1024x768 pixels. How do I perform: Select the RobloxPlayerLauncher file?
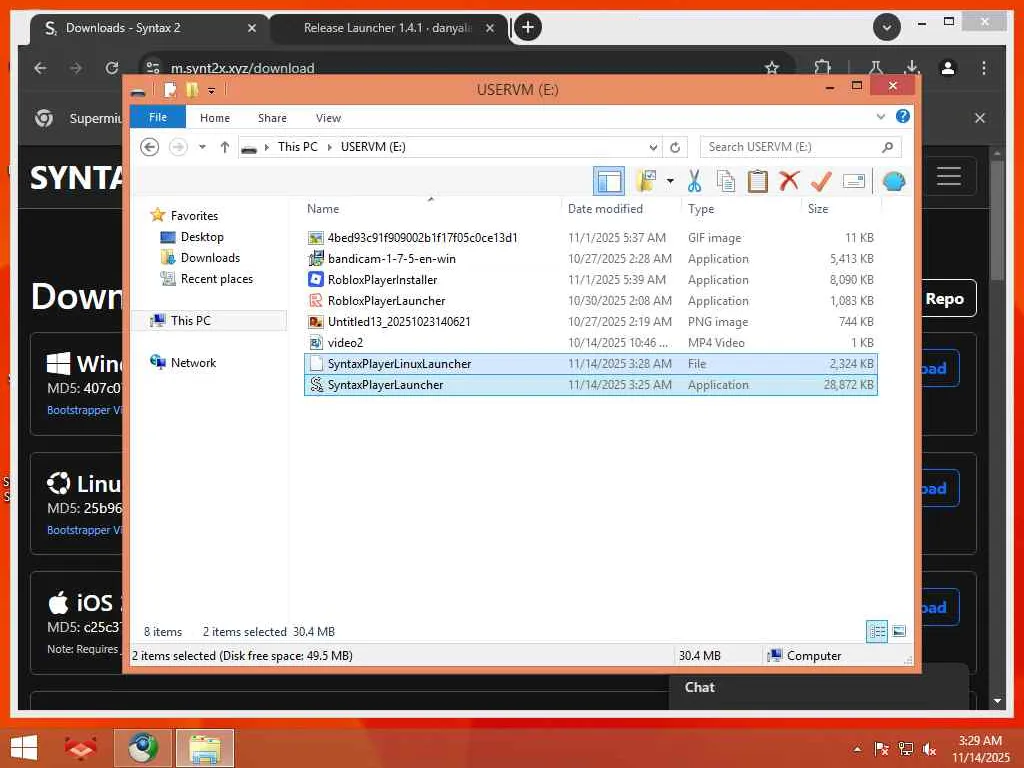pos(590,300)
